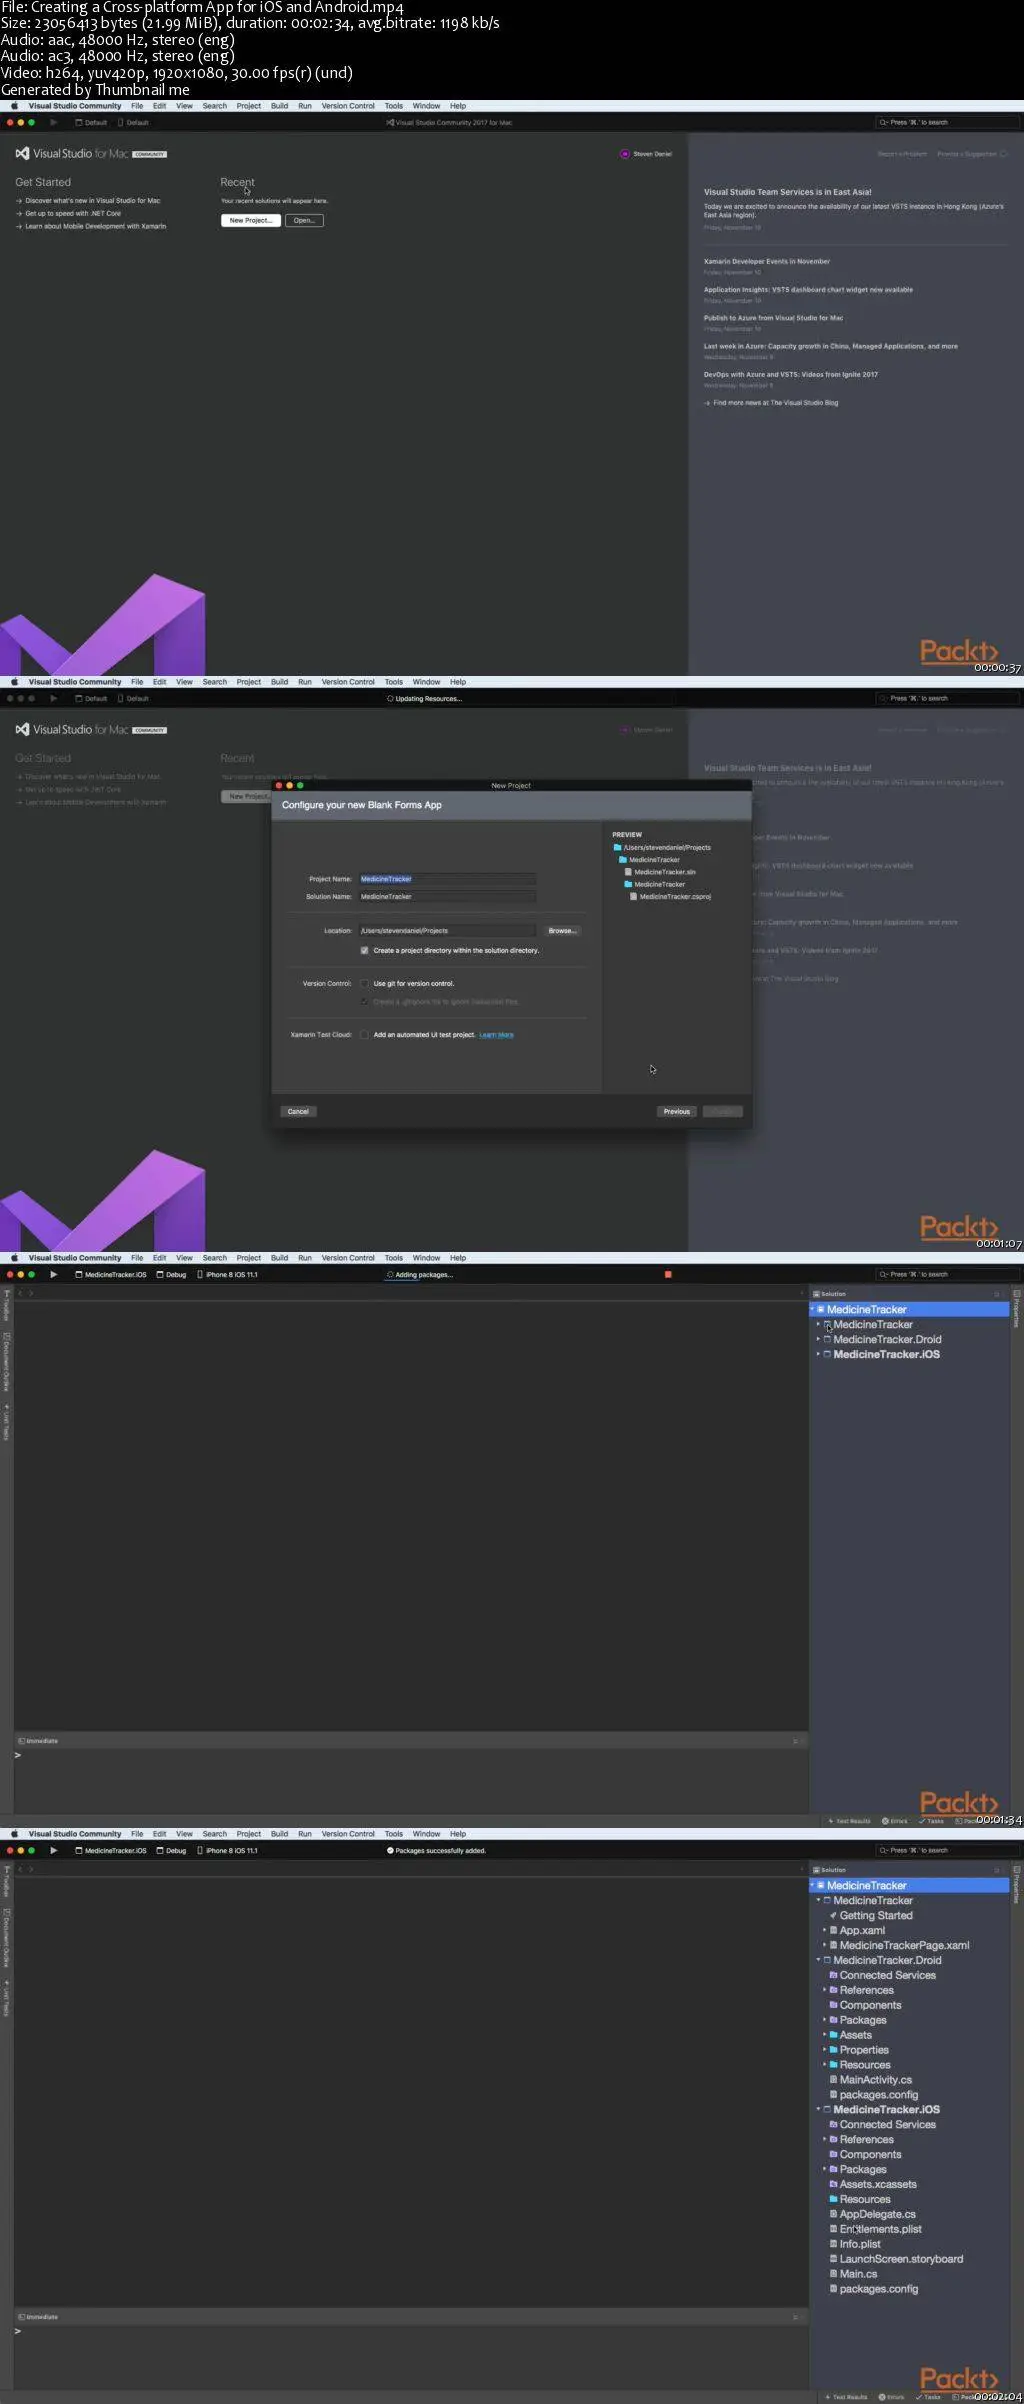Cancel the New Project dialog

298,1111
